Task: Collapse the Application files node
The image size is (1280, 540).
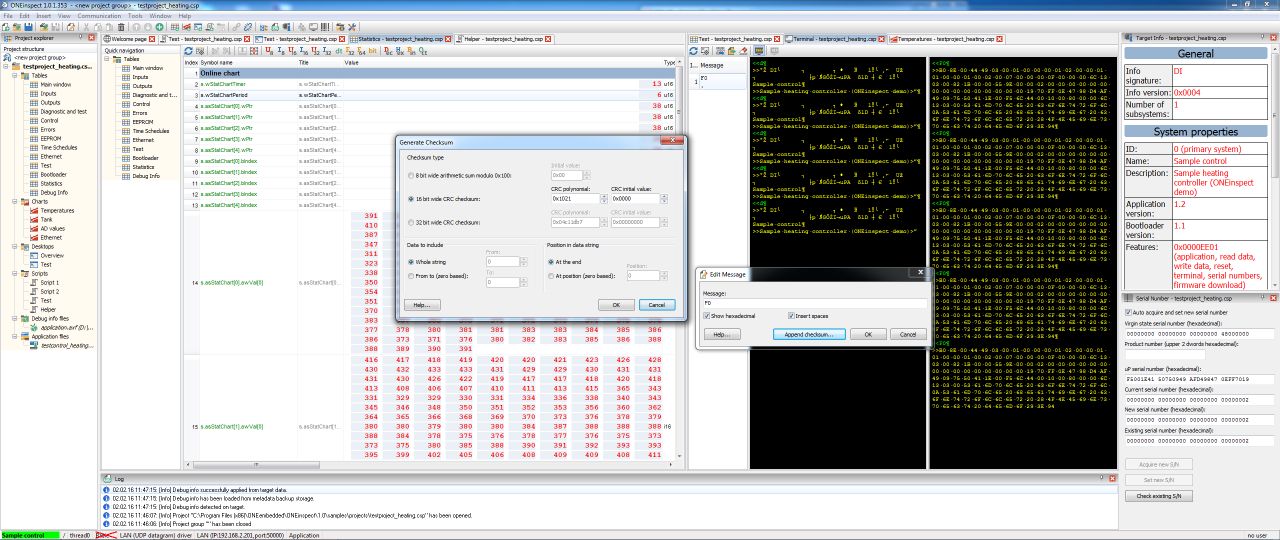Action: click(14, 336)
